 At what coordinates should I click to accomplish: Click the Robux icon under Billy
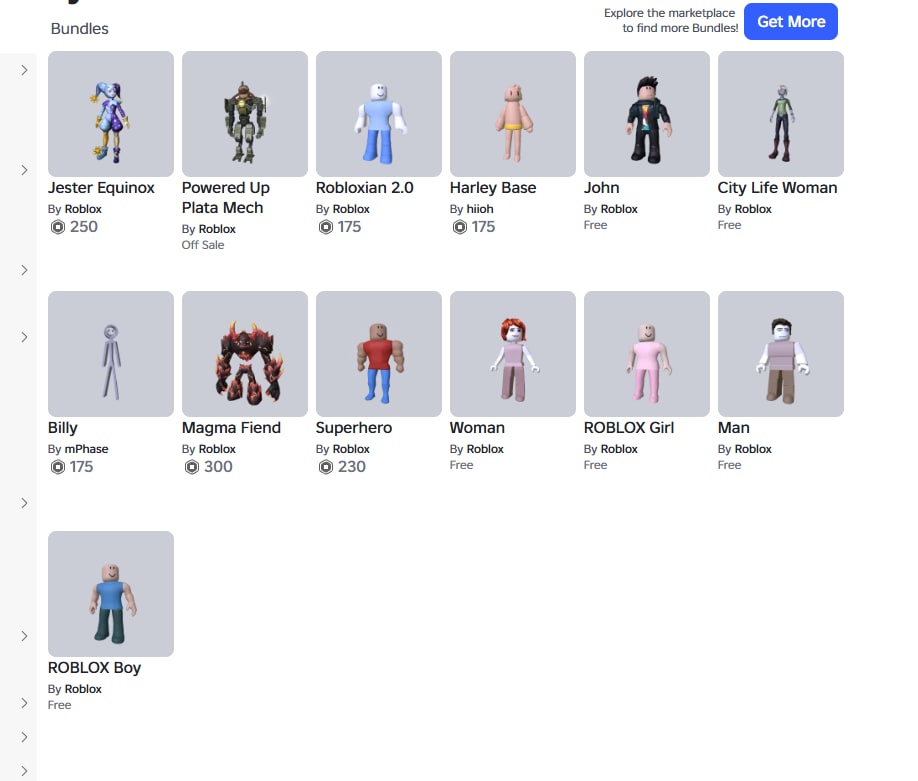click(57, 467)
